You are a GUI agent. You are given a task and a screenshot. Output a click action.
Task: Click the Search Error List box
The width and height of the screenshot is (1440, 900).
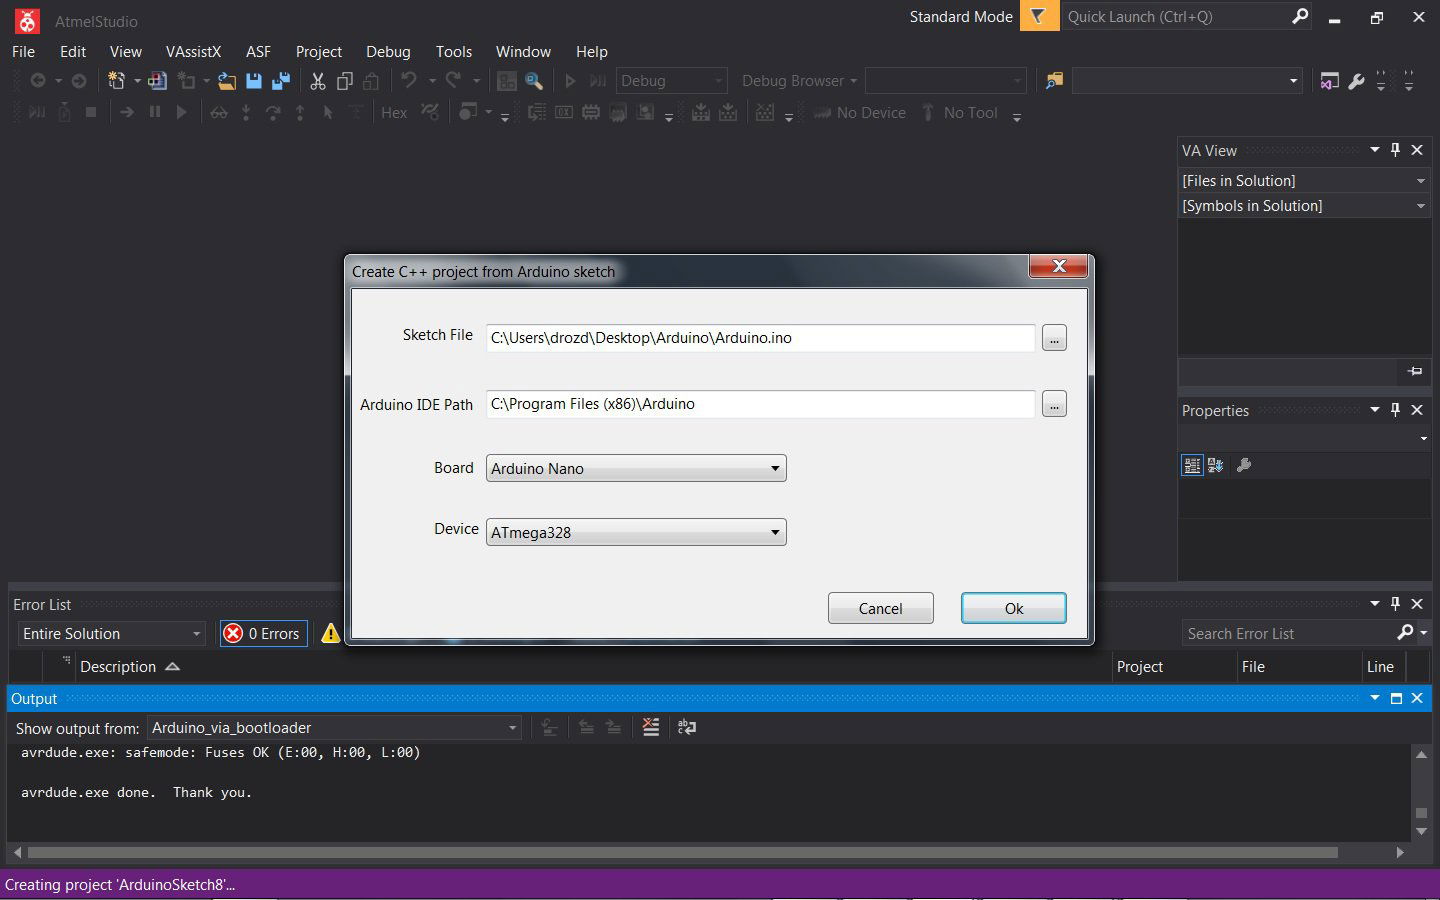point(1290,633)
